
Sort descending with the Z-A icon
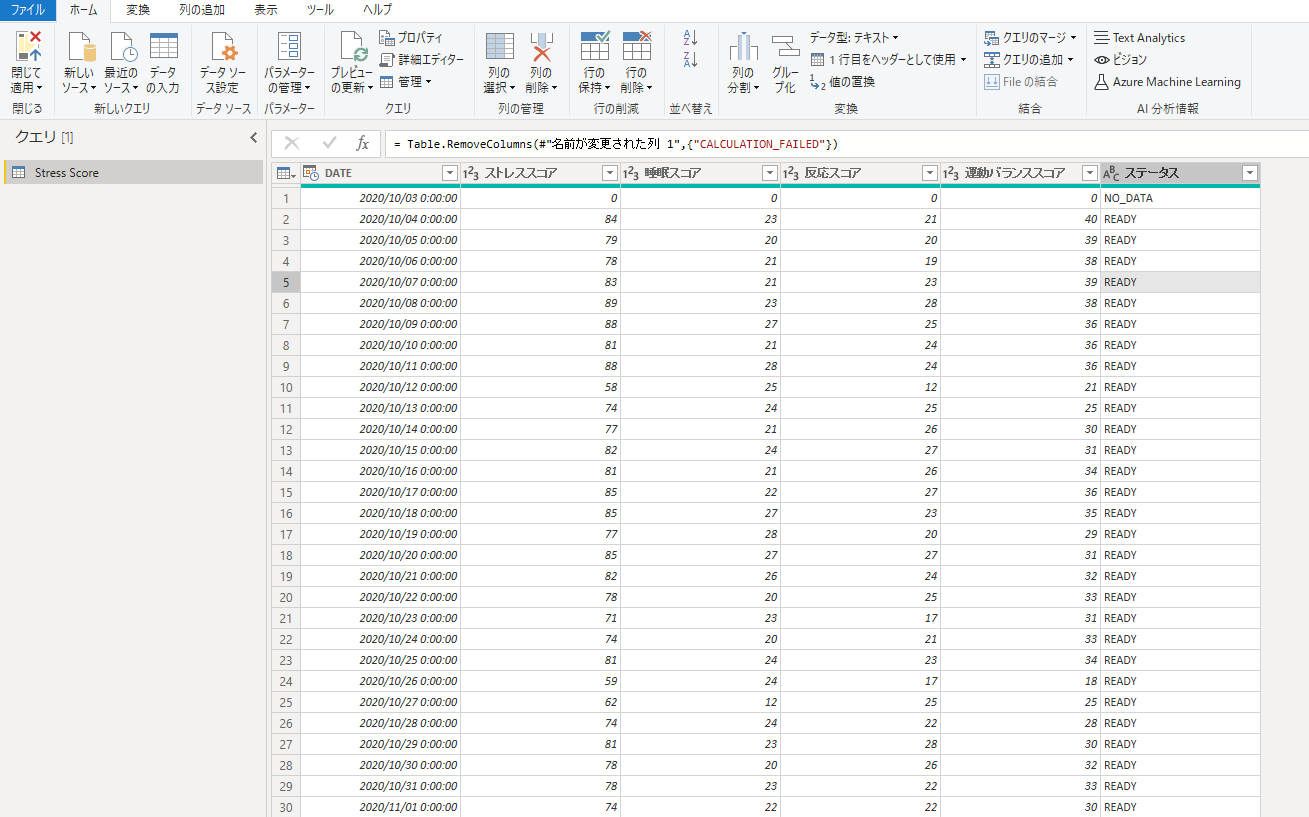pyautogui.click(x=690, y=60)
